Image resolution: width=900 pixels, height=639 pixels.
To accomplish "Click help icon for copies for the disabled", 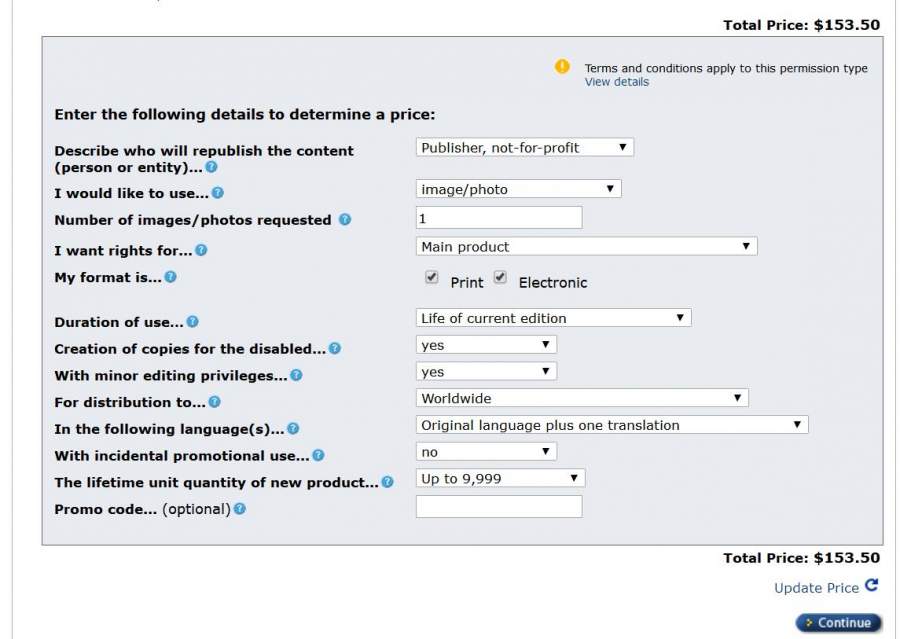I will tap(335, 349).
